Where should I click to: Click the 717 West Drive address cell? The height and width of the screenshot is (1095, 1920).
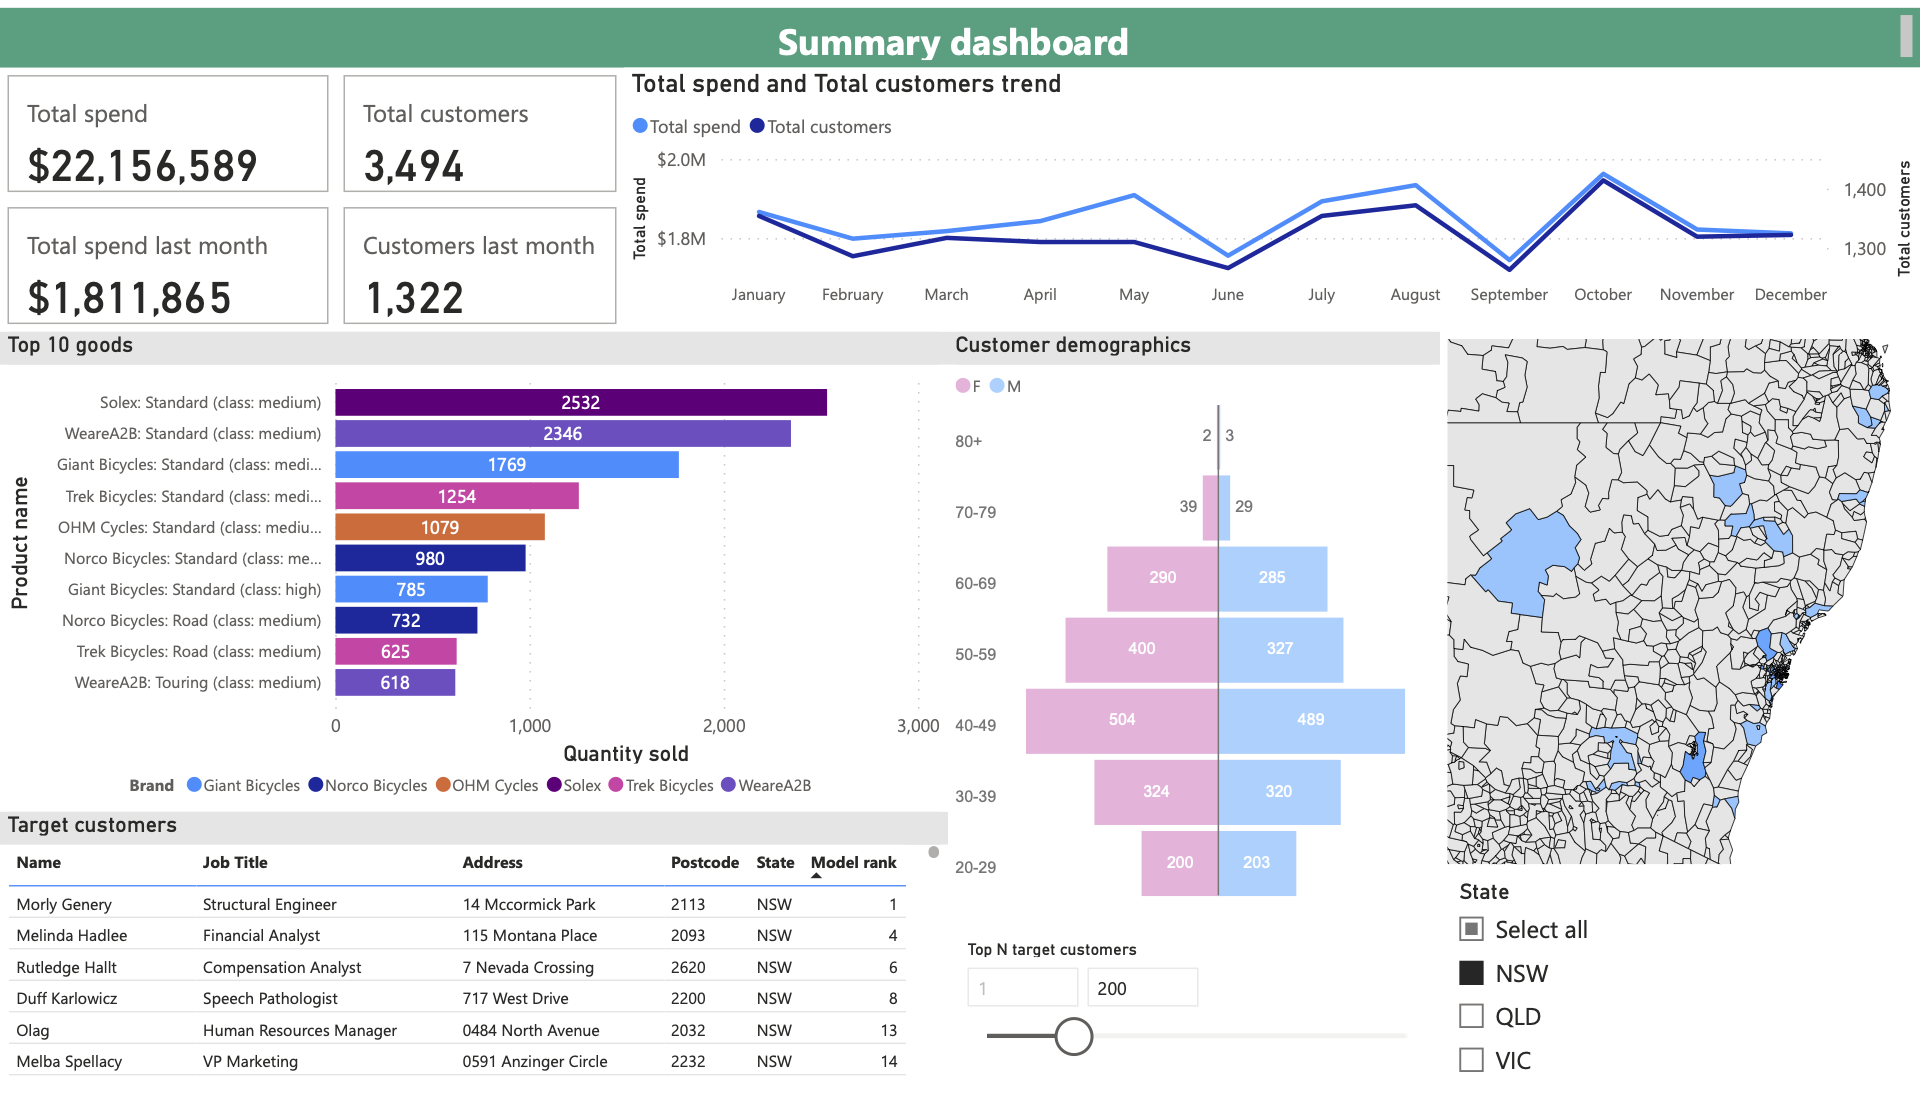pyautogui.click(x=515, y=998)
